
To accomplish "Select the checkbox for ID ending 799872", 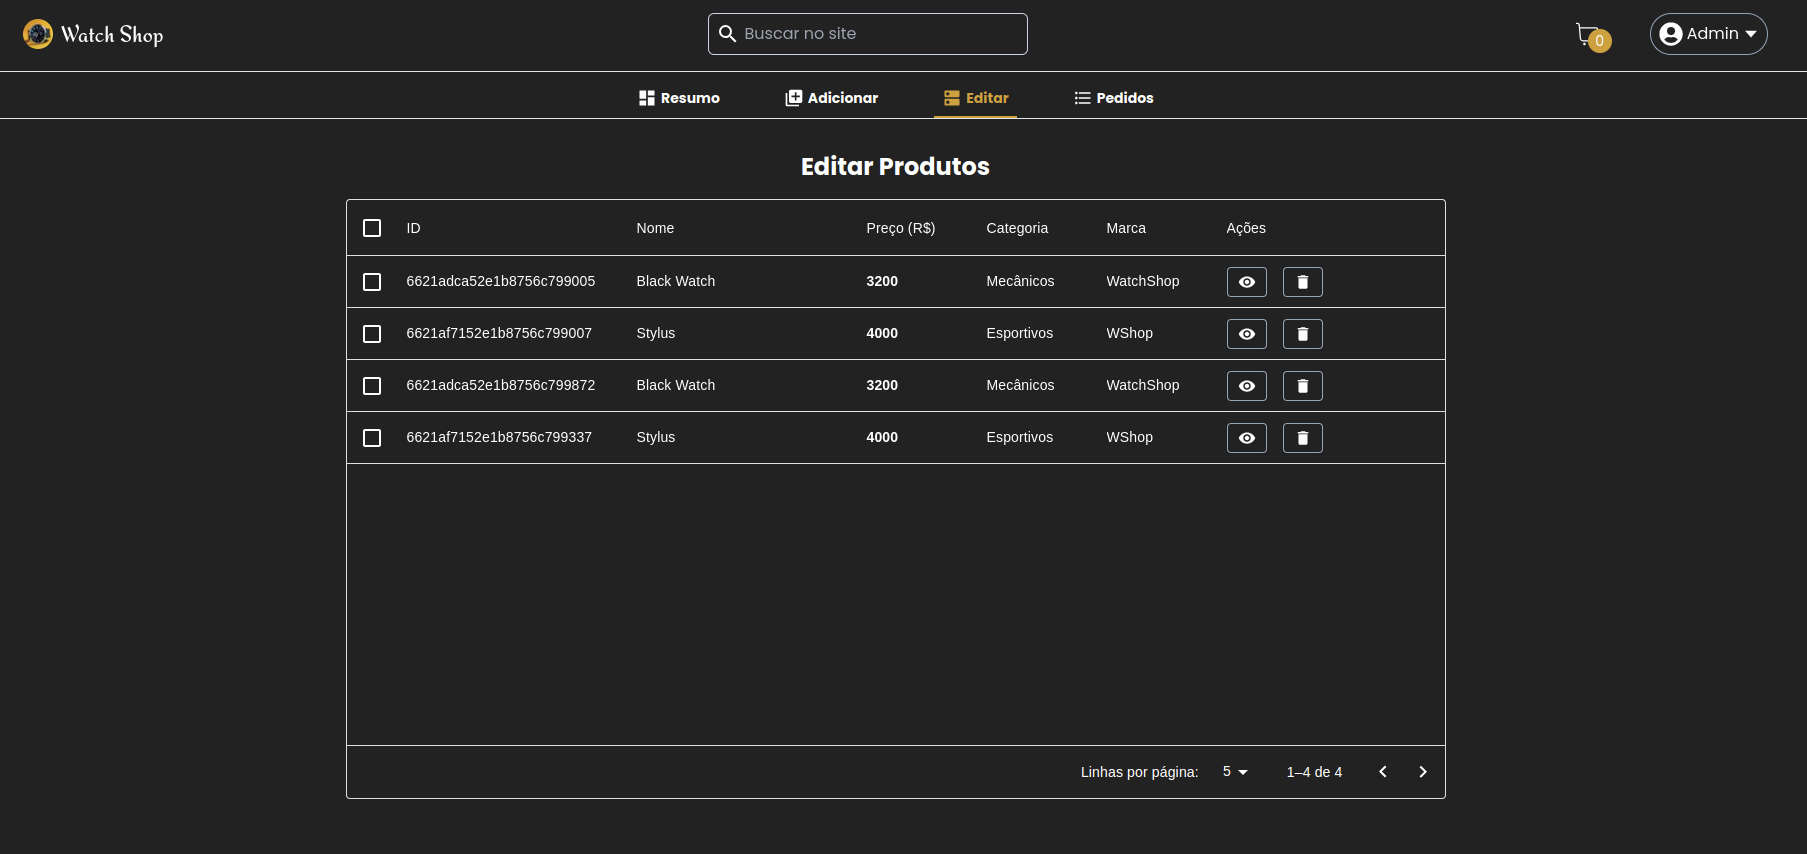I will (372, 386).
